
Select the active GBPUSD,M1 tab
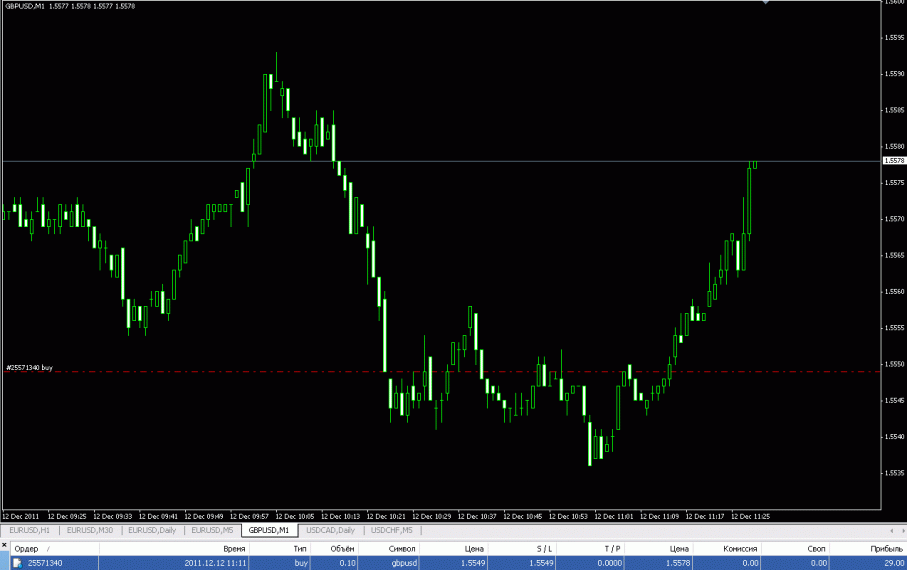[x=270, y=530]
